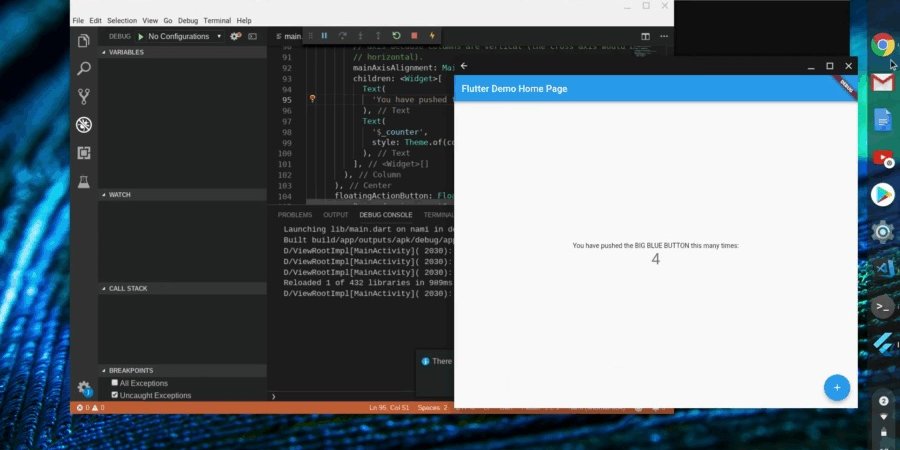Switch to the Problems panel tab
The width and height of the screenshot is (900, 450).
(295, 215)
